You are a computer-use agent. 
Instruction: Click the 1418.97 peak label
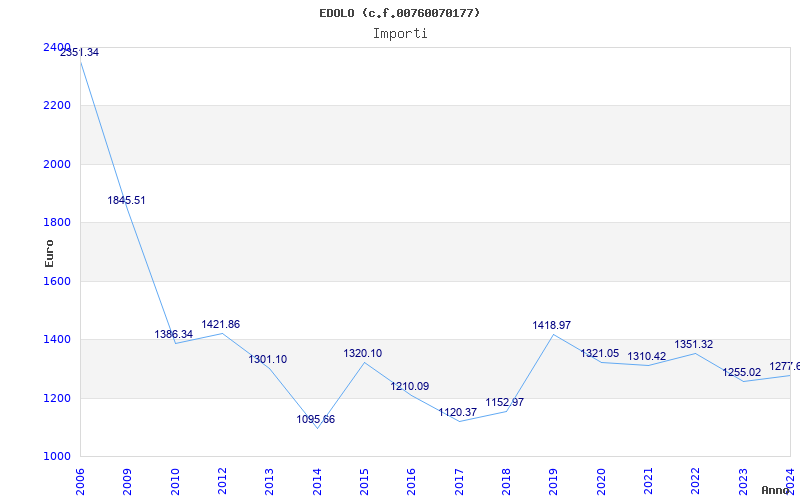552,325
